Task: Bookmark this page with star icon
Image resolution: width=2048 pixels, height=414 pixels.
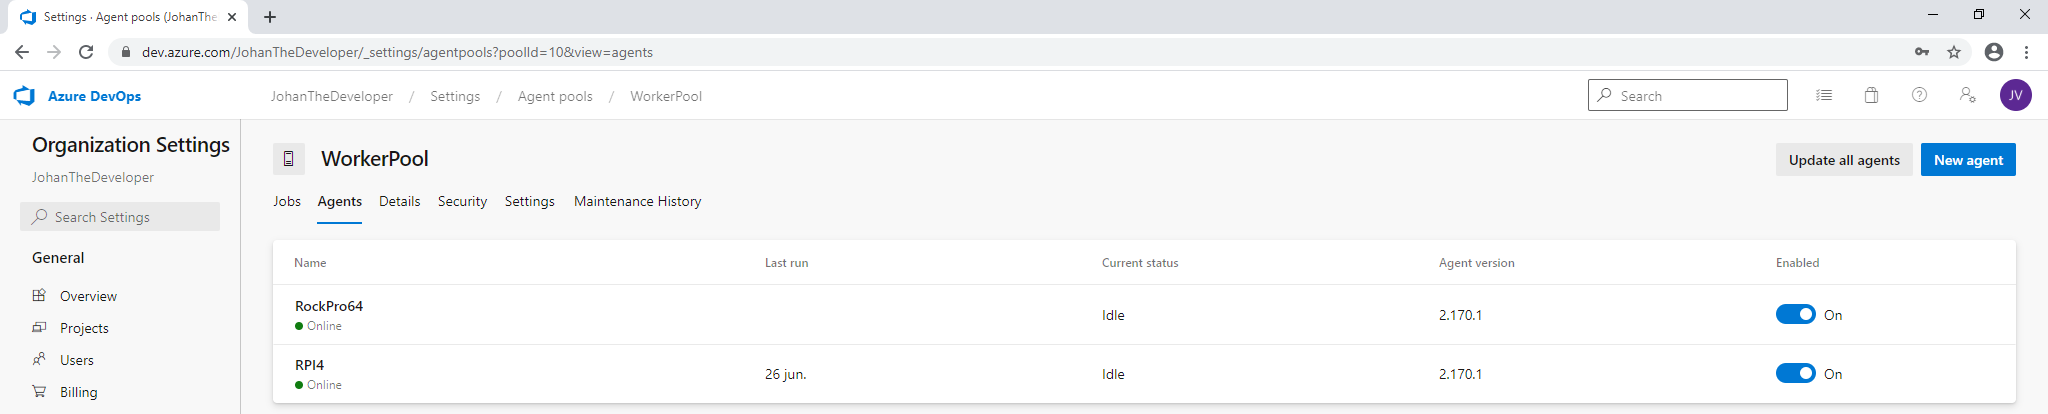Action: 1953,52
